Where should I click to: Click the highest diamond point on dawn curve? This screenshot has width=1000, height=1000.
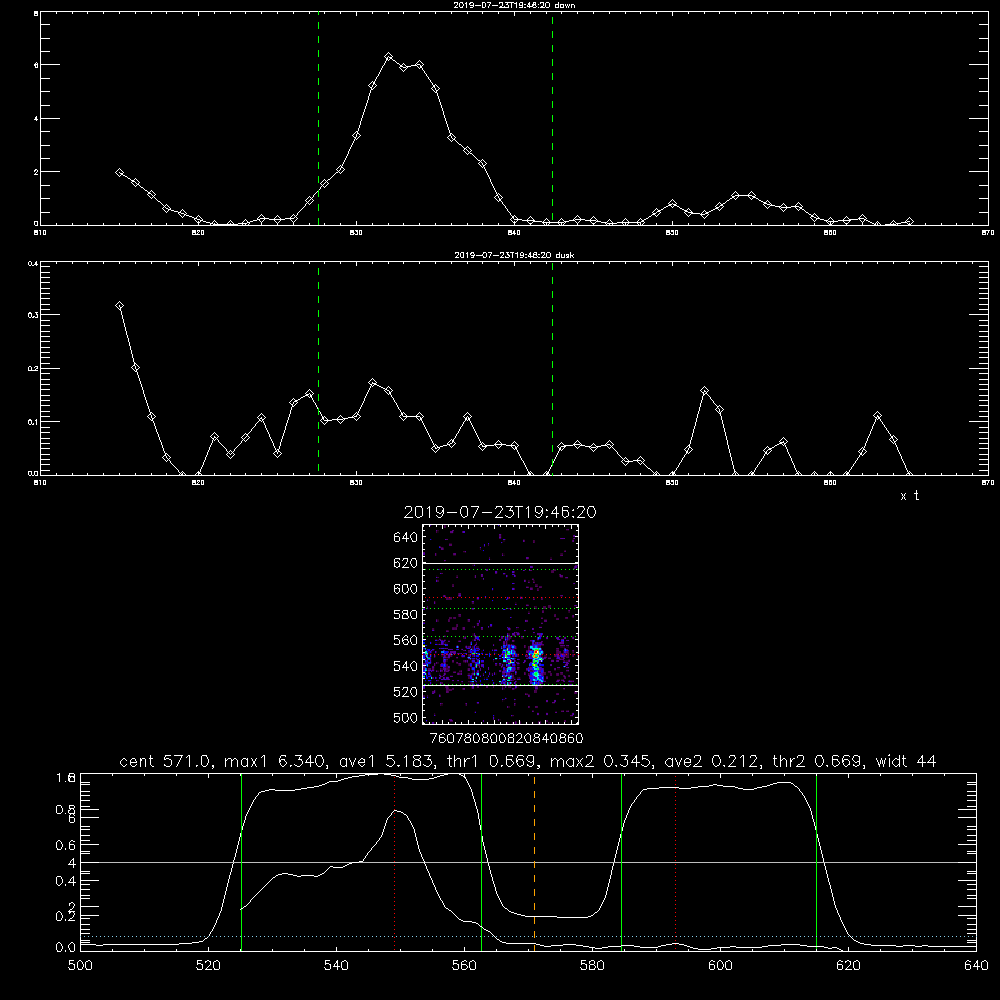point(388,57)
